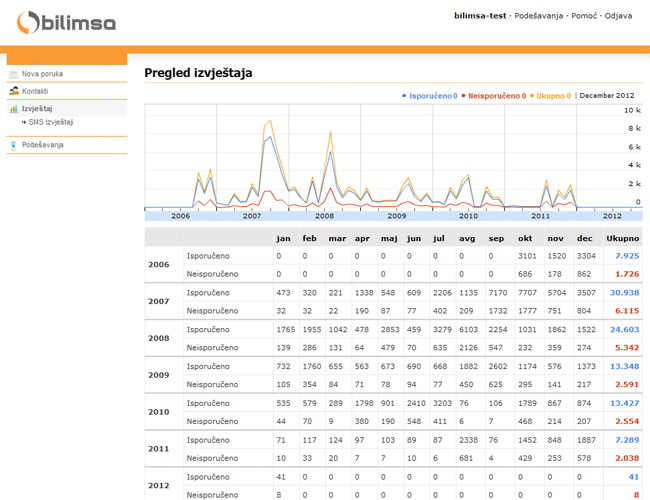
Task: Open the Pomoć help link
Action: (x=584, y=16)
